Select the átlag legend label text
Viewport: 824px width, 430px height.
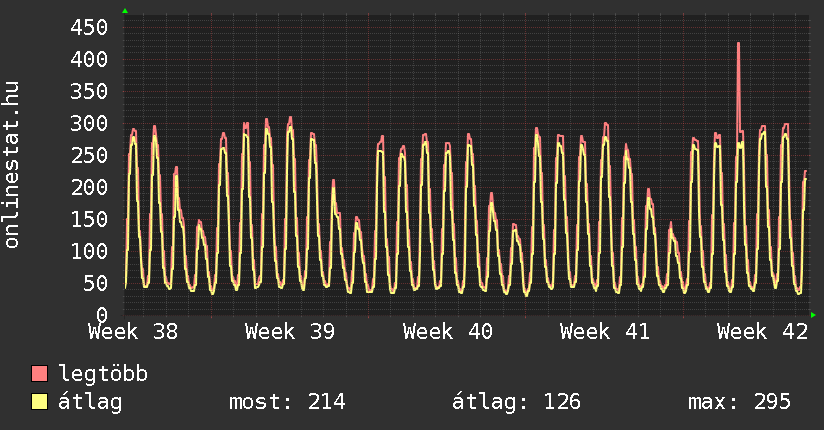(90, 402)
